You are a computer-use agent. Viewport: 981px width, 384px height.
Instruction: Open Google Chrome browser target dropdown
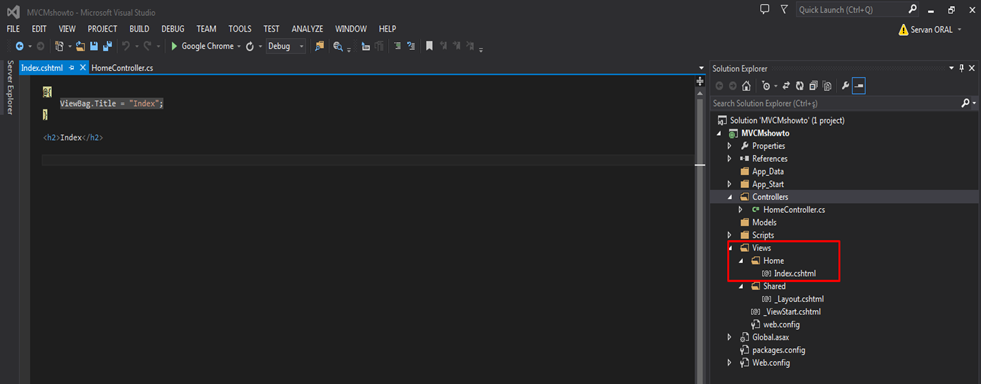239,46
